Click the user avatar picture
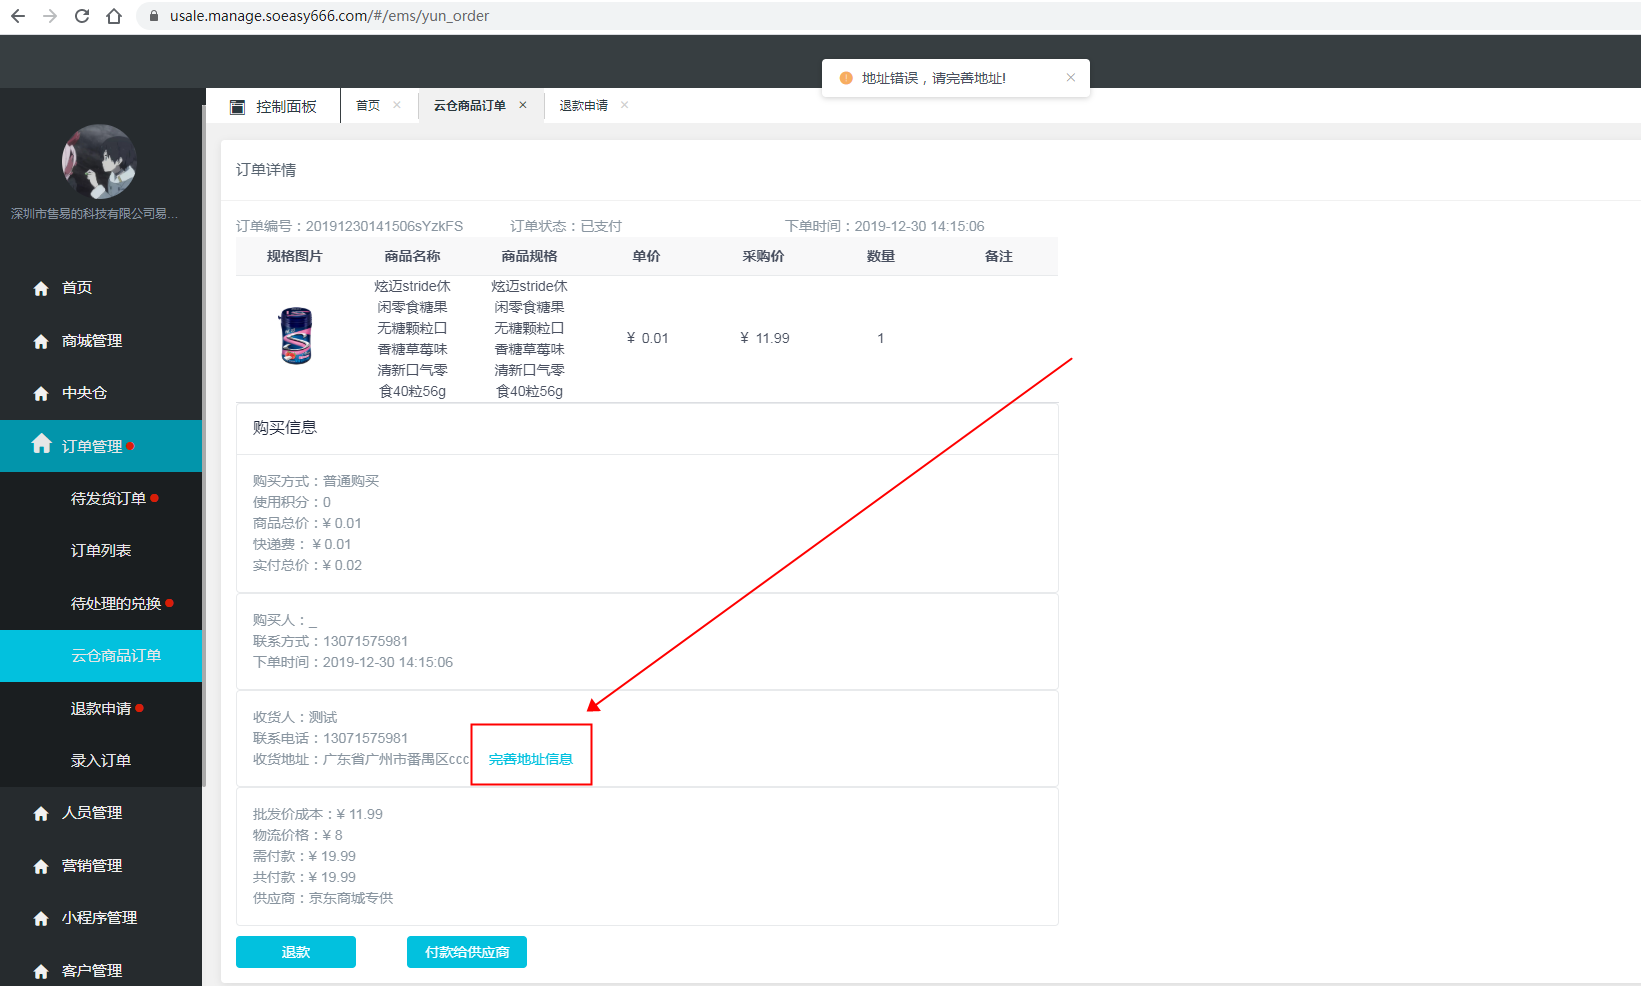 tap(99, 162)
